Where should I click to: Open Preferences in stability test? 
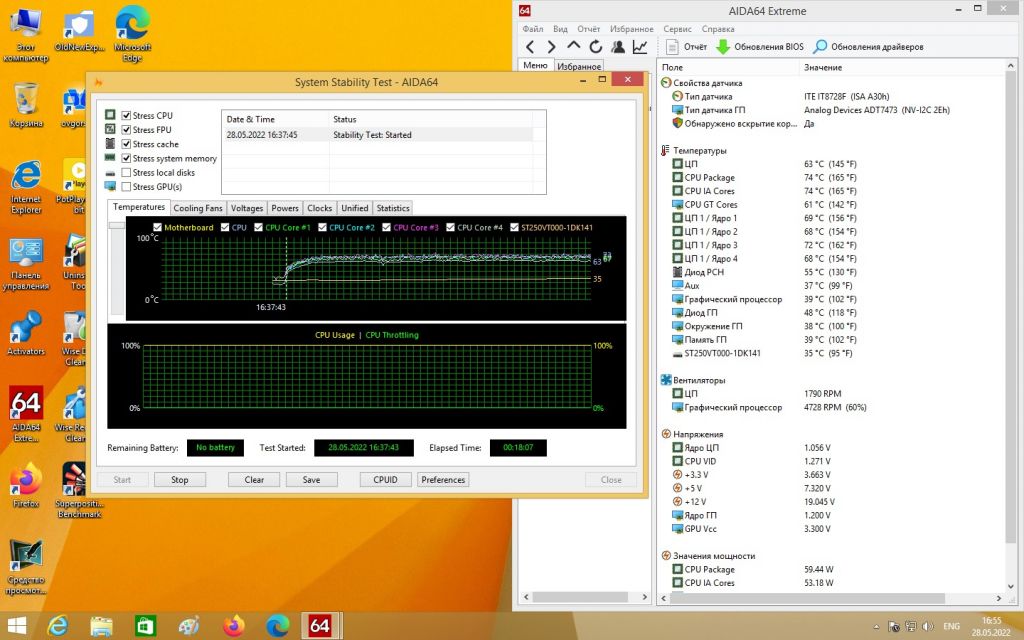coord(443,480)
